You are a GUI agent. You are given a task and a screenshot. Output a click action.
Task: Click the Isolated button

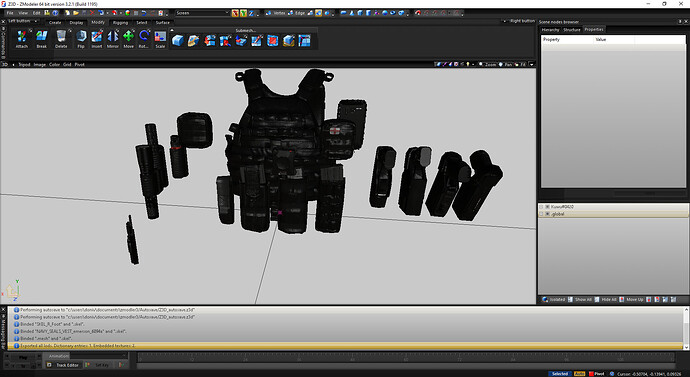[x=554, y=300]
